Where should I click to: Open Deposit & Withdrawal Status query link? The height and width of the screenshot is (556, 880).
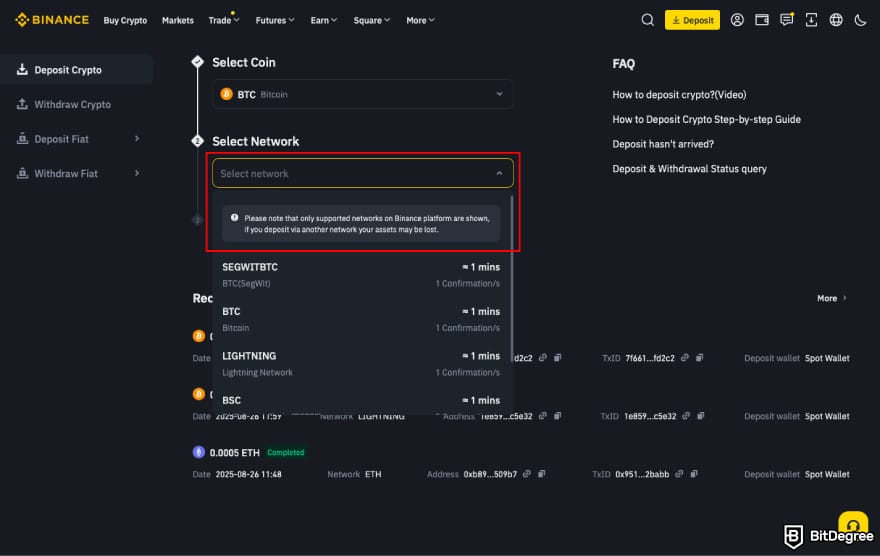coord(689,169)
